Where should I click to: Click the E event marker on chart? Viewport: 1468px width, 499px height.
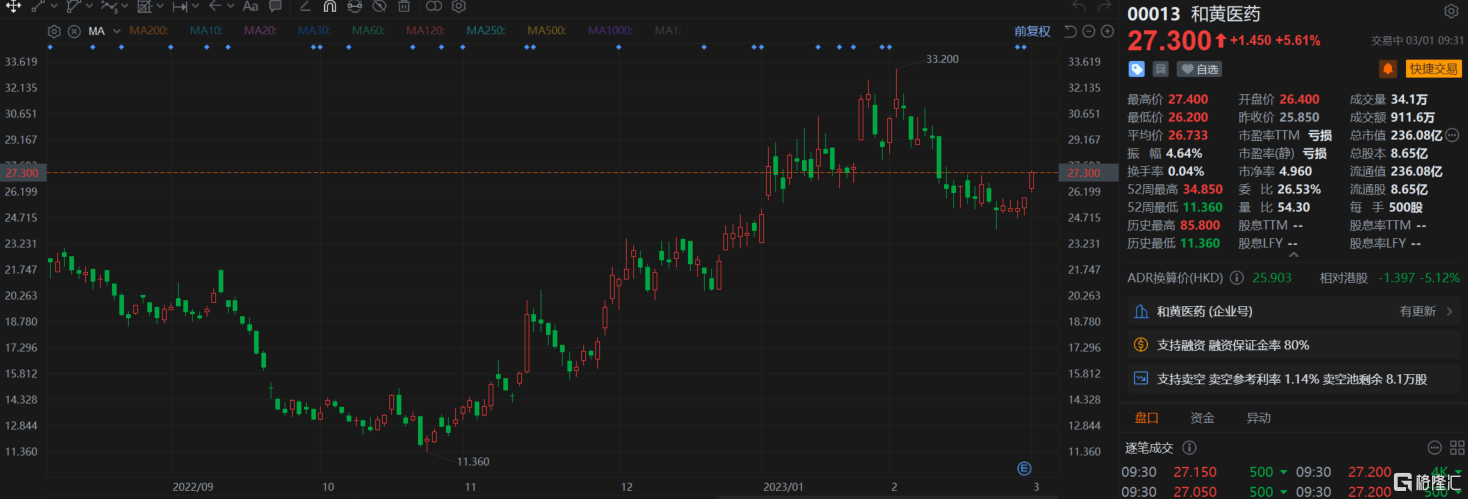[x=1024, y=468]
